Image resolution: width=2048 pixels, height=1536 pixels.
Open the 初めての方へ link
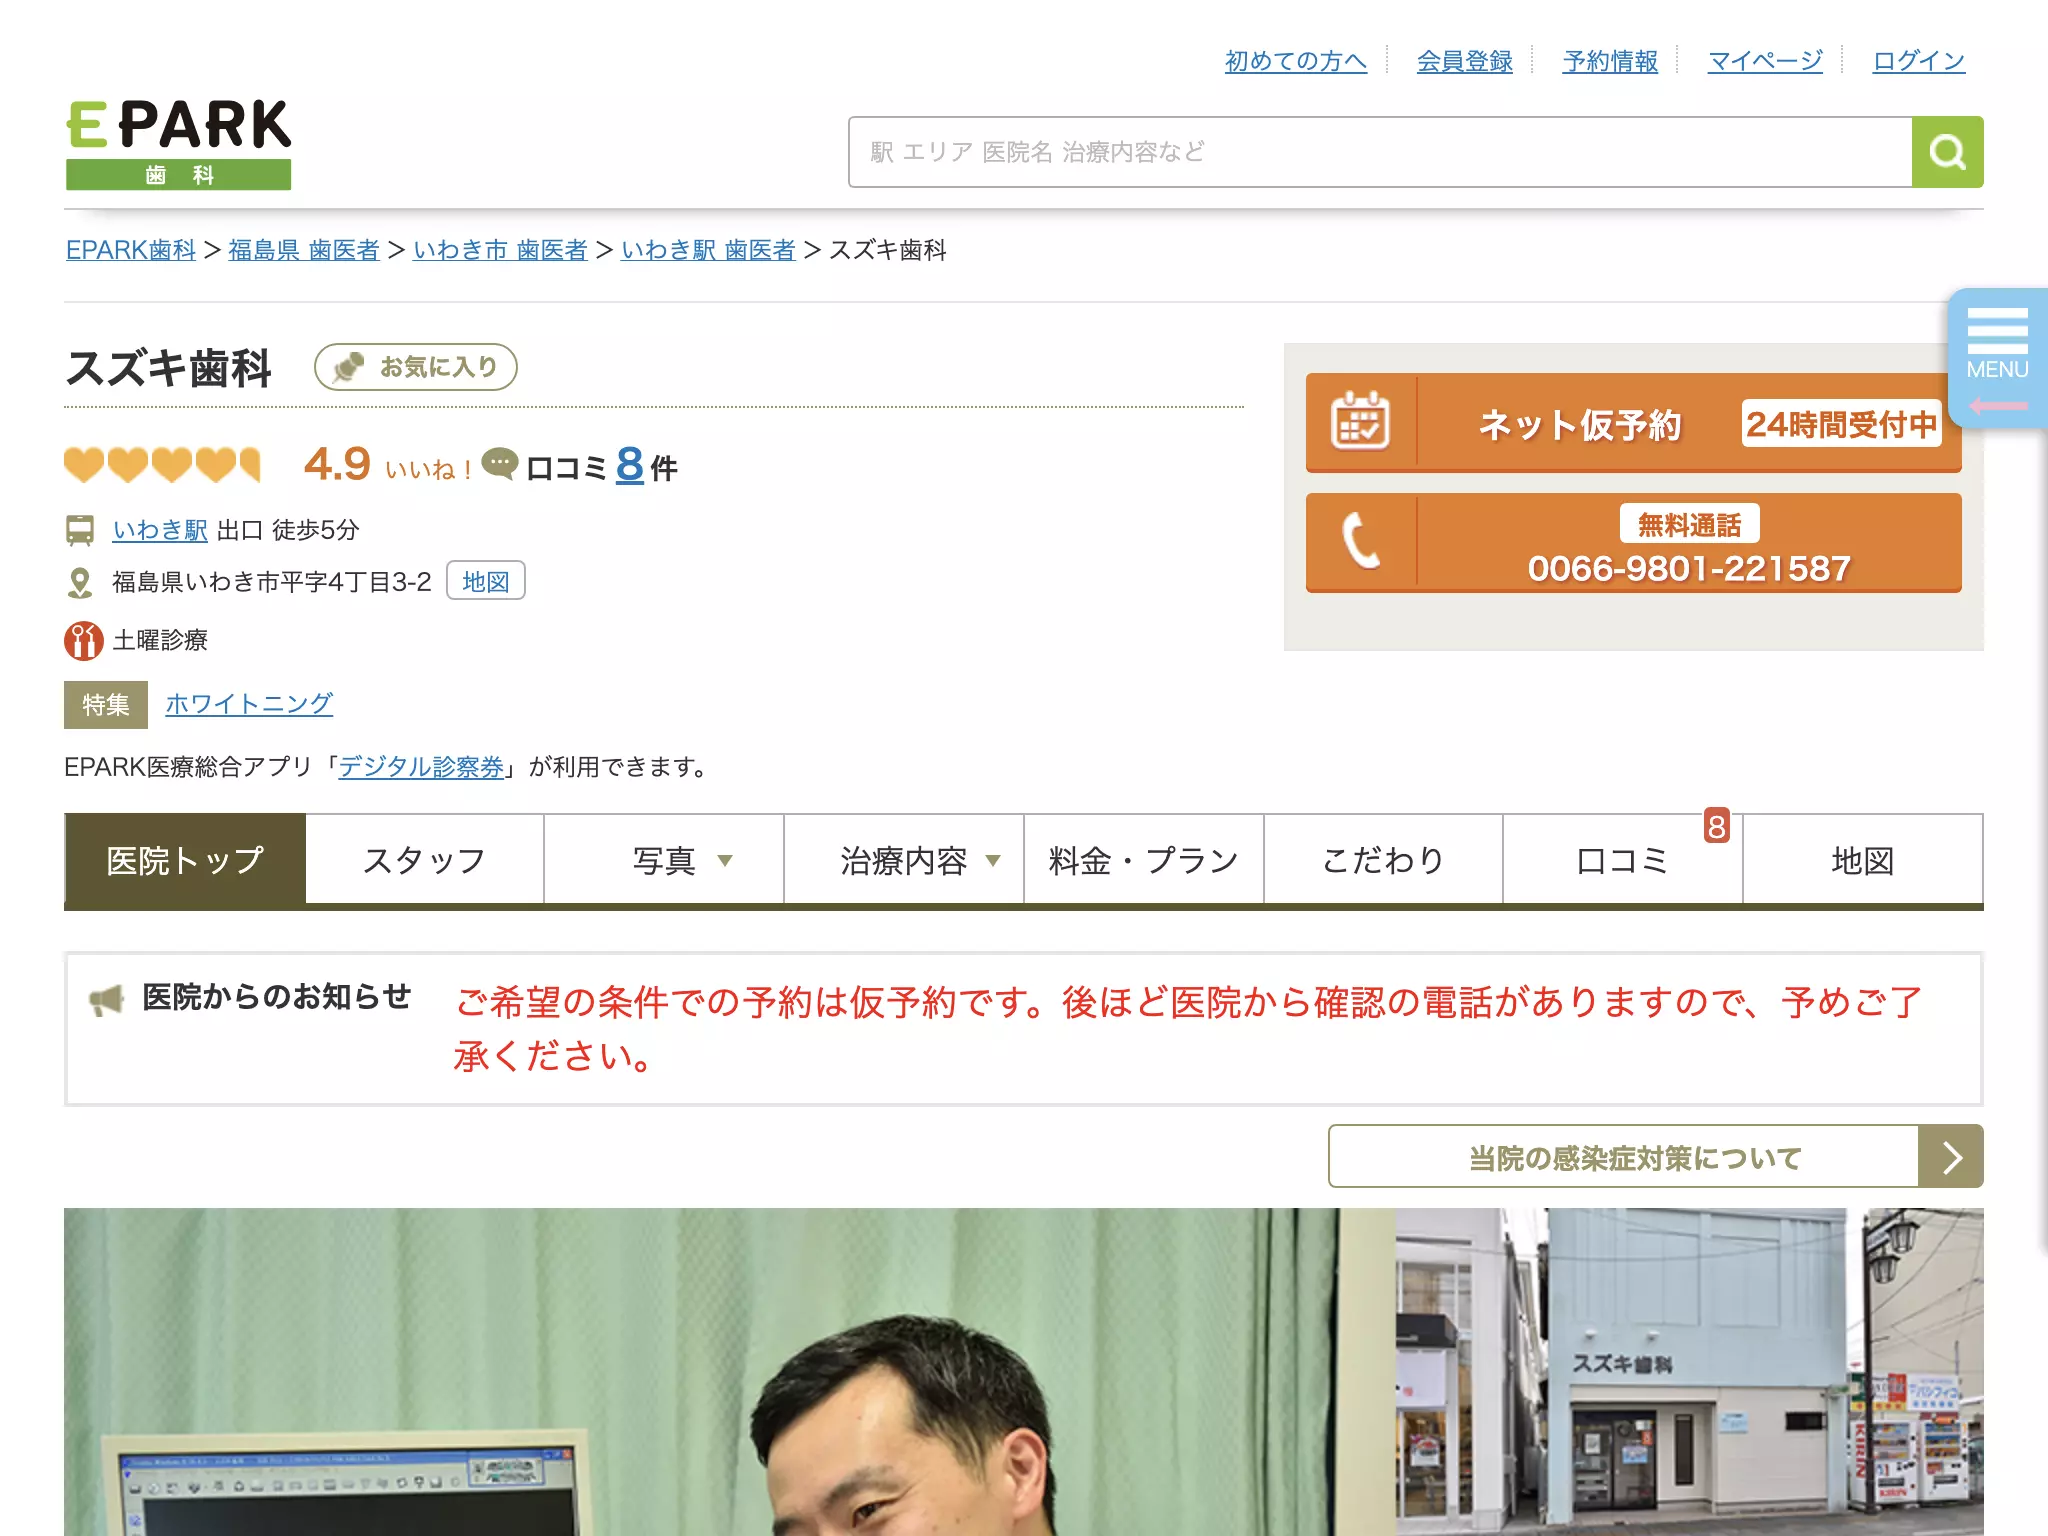point(1296,61)
